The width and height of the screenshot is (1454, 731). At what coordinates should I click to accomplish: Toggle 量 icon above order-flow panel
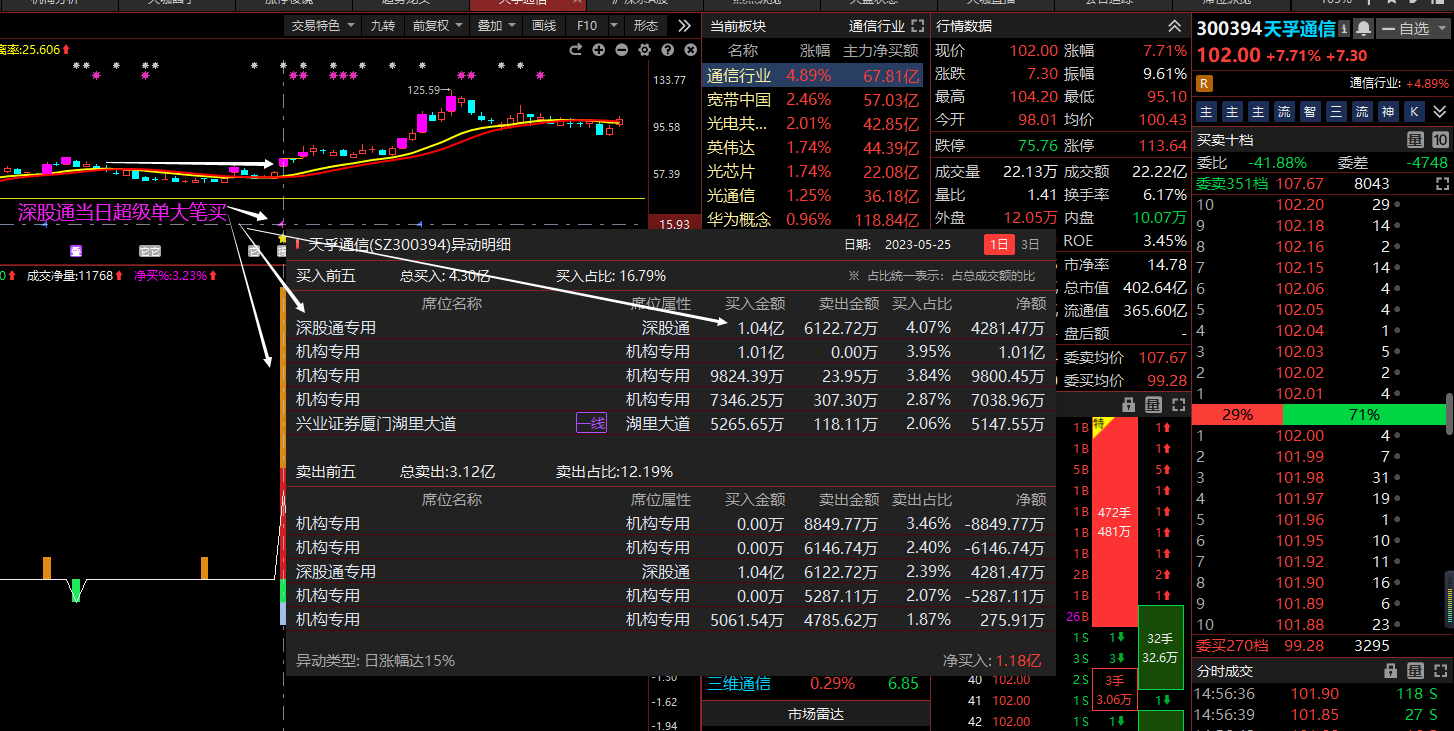(1153, 405)
